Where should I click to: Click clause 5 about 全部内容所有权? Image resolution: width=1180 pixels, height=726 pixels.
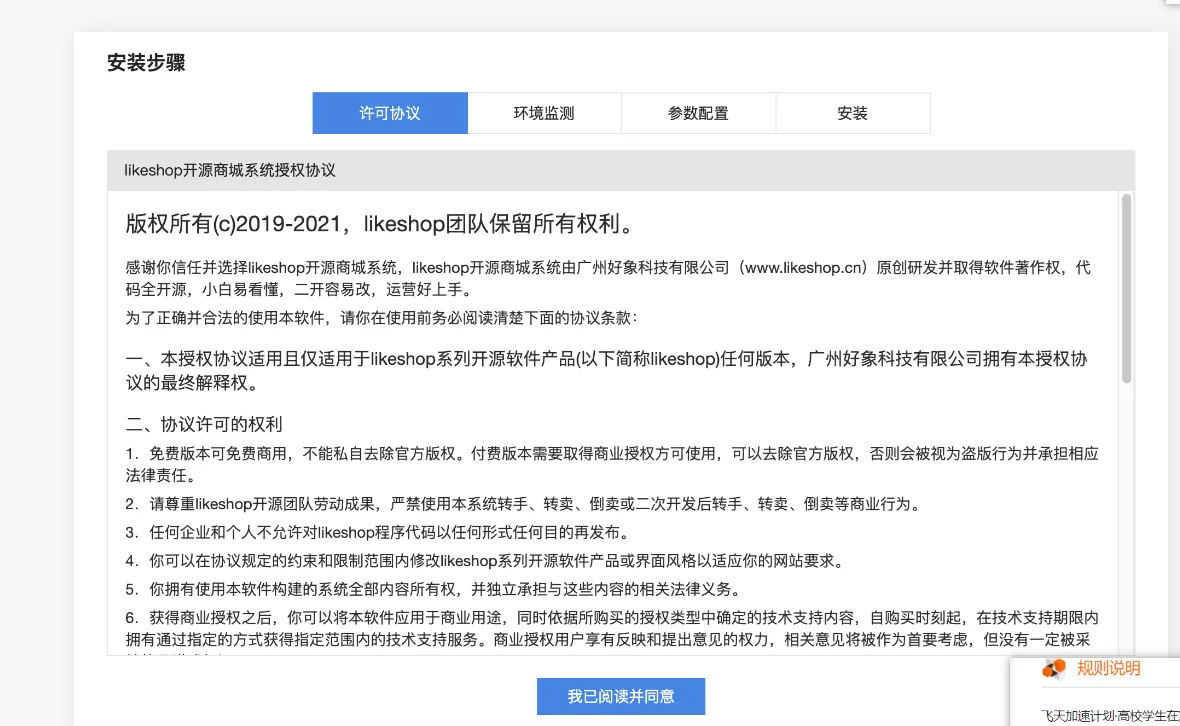click(435, 589)
